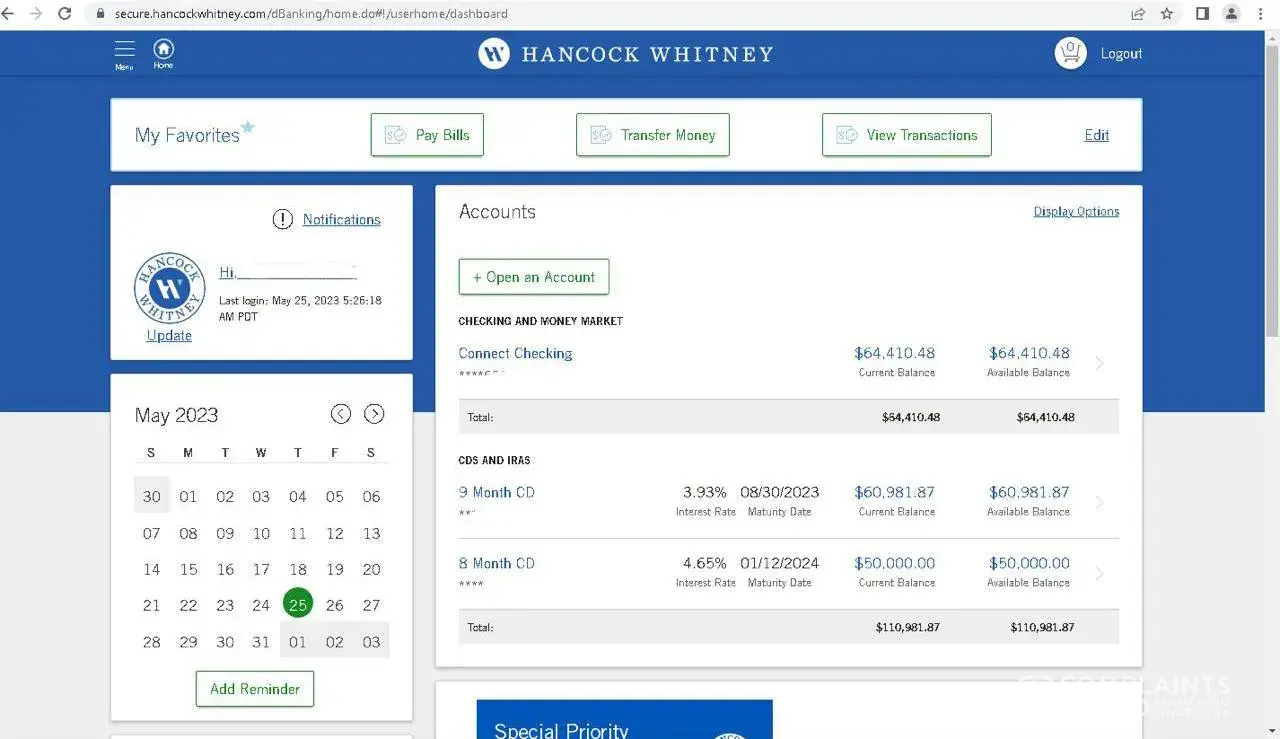Reload the page
The height and width of the screenshot is (739, 1280).
point(65,14)
